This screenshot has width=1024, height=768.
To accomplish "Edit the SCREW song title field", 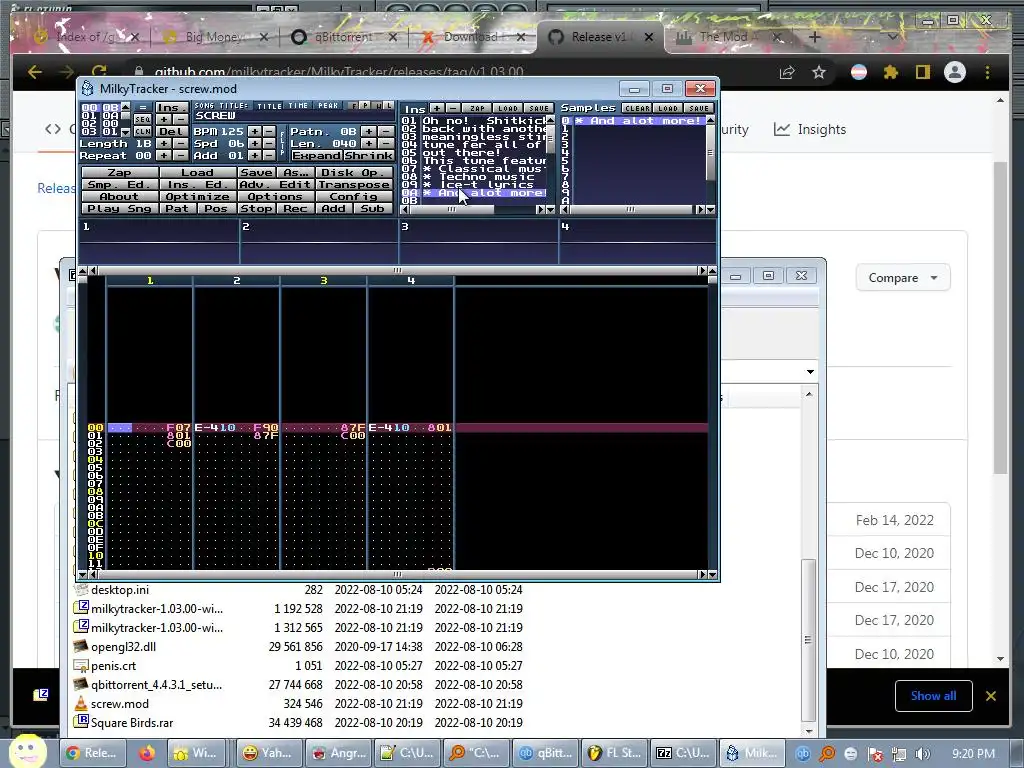I will click(293, 116).
